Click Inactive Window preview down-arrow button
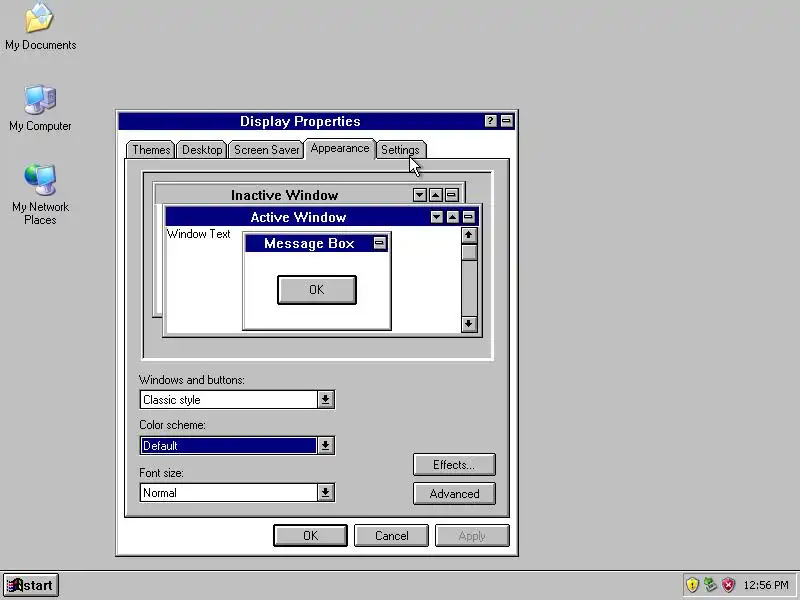Image resolution: width=800 pixels, height=600 pixels. coord(420,195)
